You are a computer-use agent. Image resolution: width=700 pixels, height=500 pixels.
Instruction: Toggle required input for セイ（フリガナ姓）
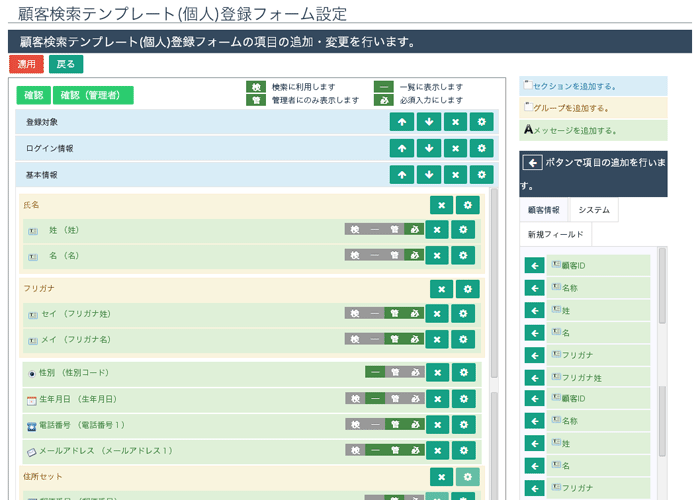414,314
